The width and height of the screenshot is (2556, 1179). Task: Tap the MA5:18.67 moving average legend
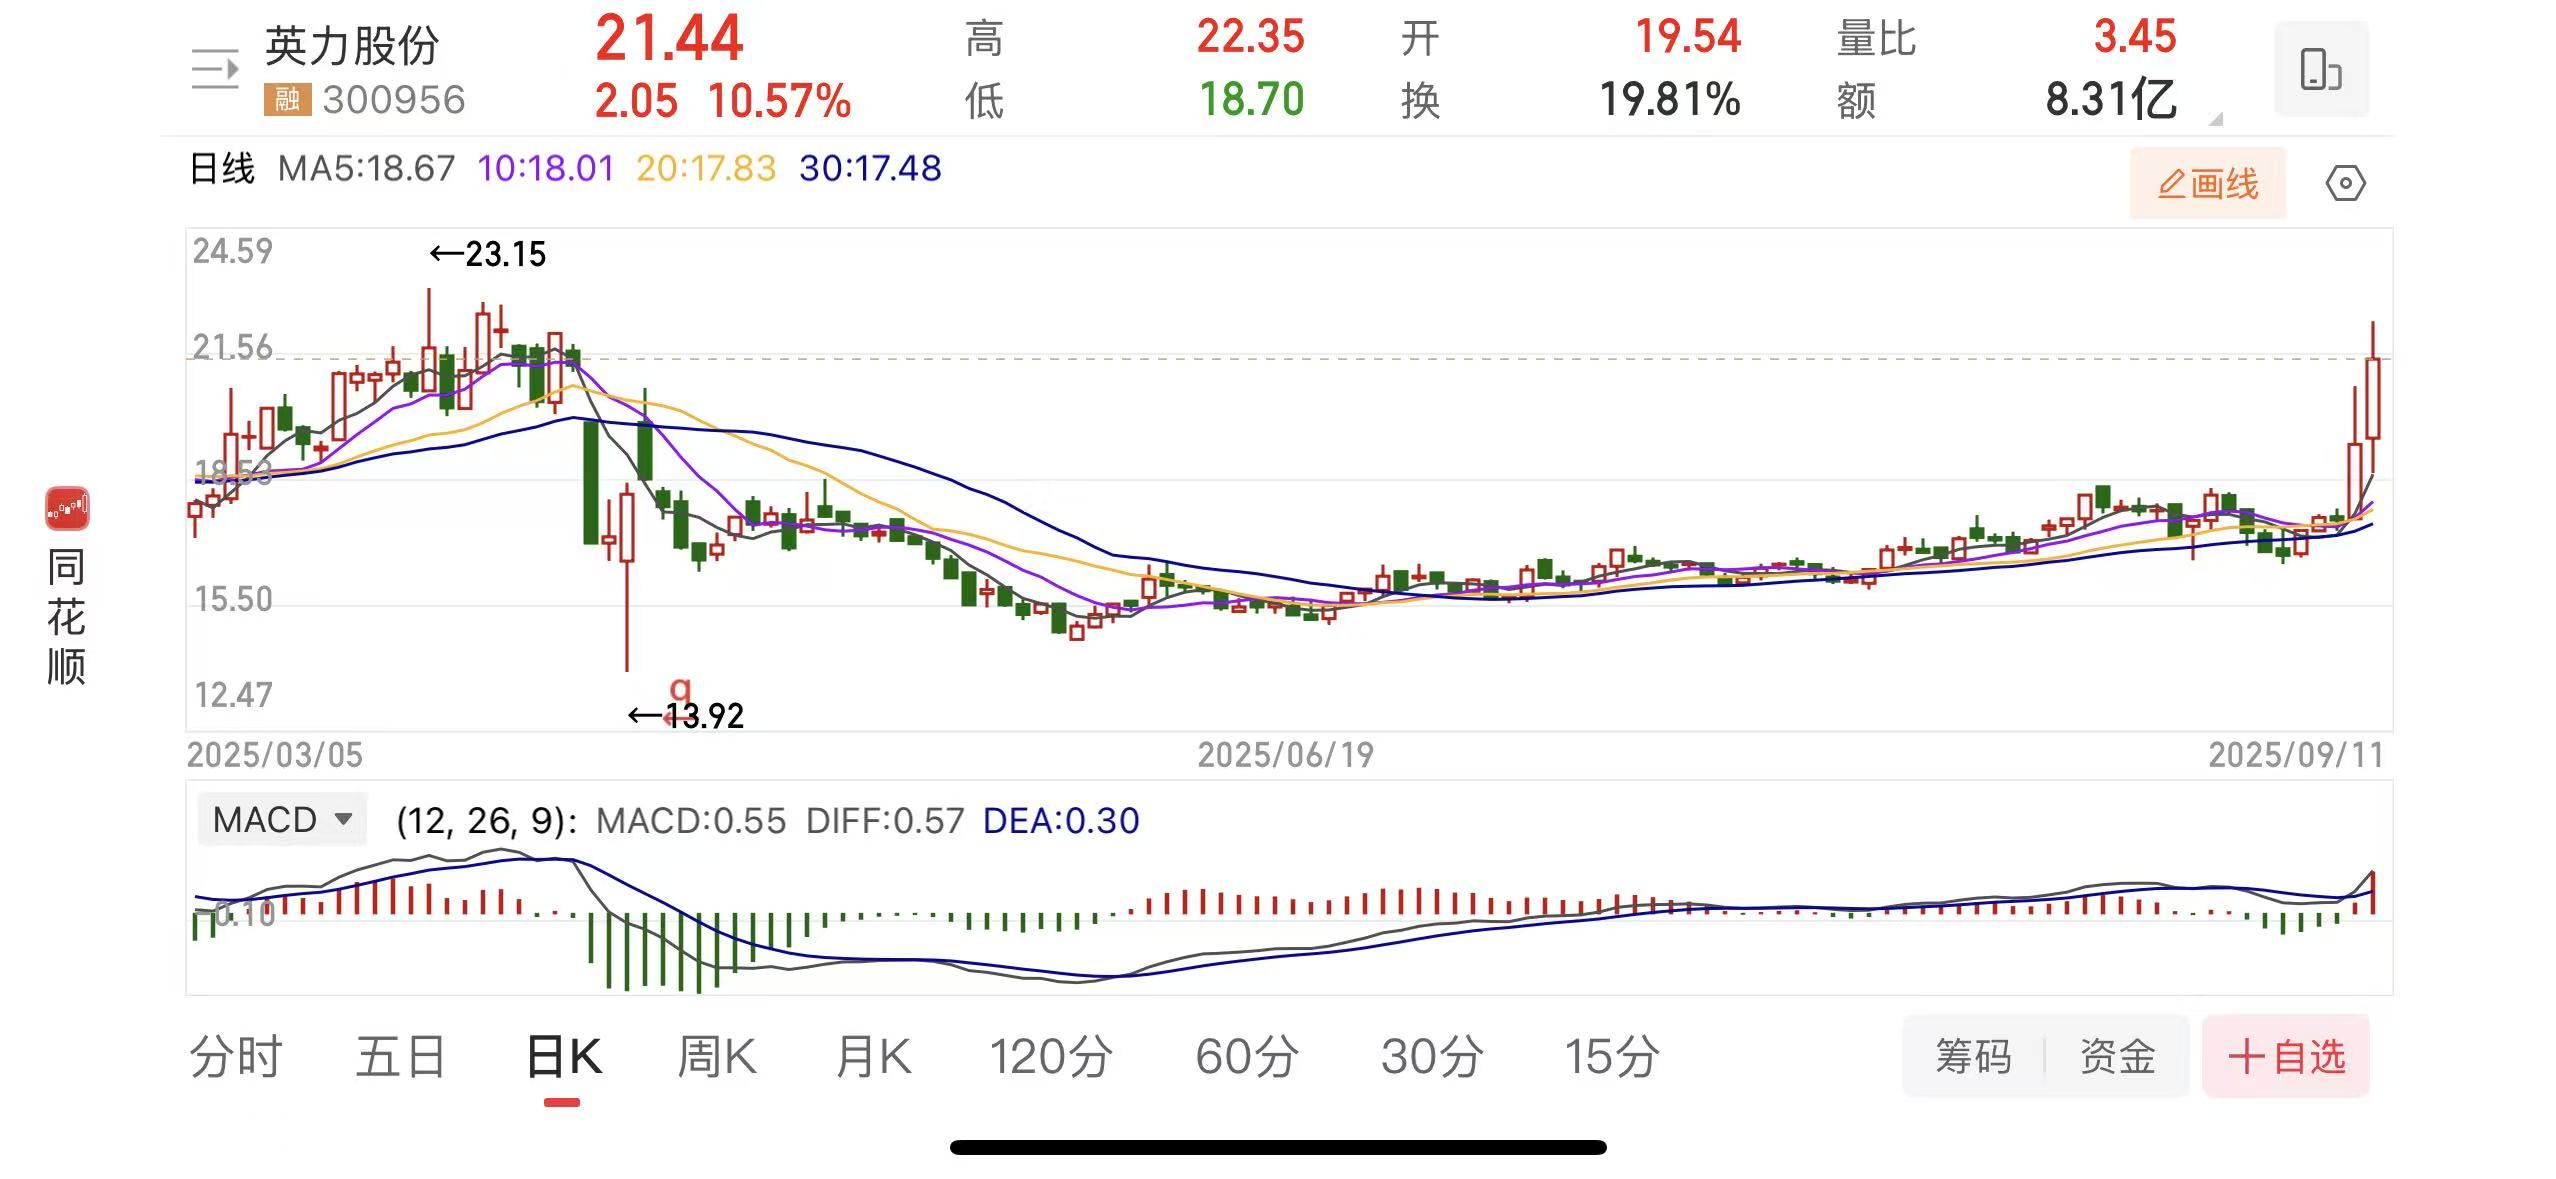tap(366, 168)
